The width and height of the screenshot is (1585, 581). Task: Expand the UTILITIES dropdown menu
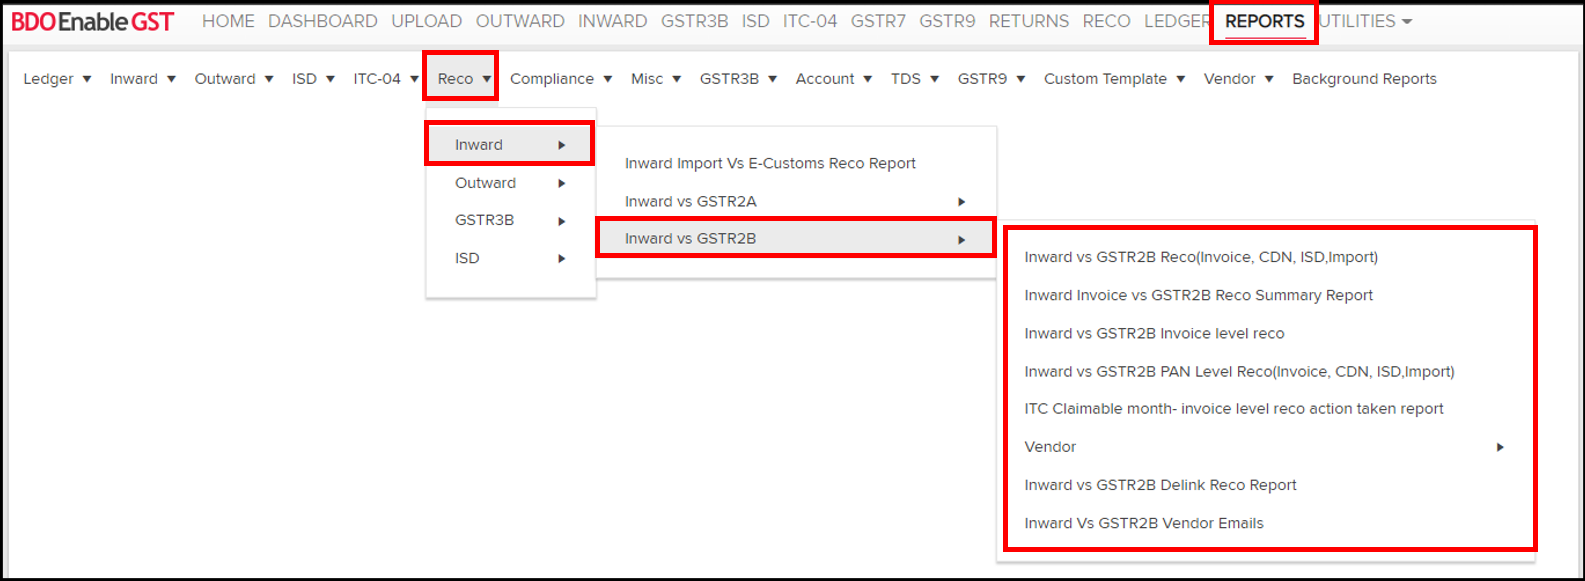(1364, 21)
